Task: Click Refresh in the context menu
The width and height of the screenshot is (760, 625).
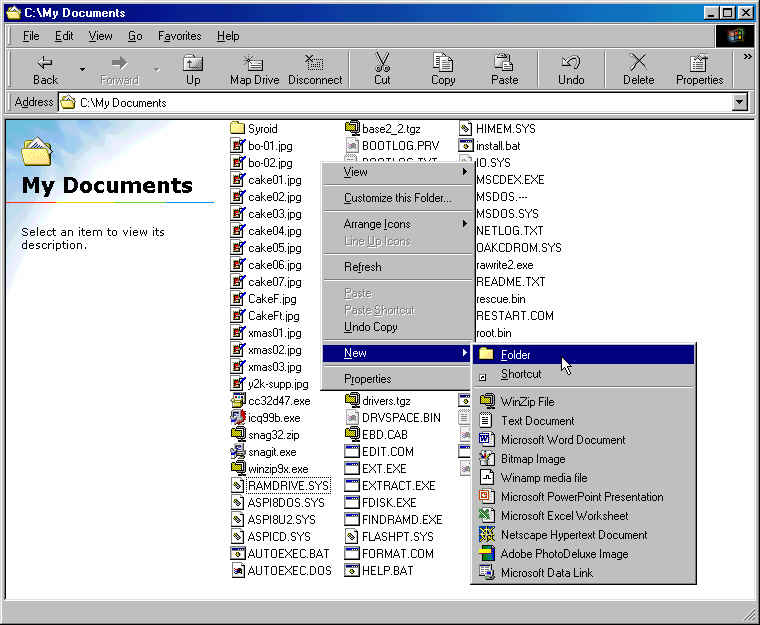Action: coord(362,267)
